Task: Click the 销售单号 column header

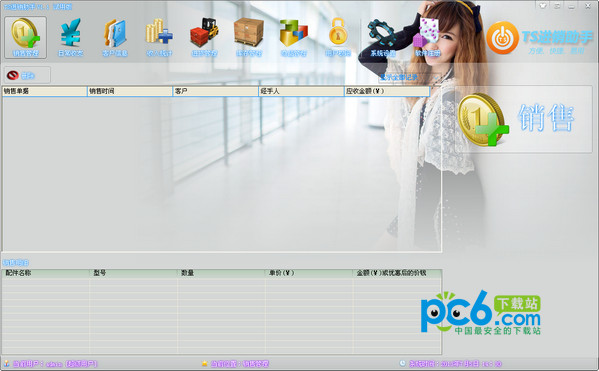Action: click(45, 91)
